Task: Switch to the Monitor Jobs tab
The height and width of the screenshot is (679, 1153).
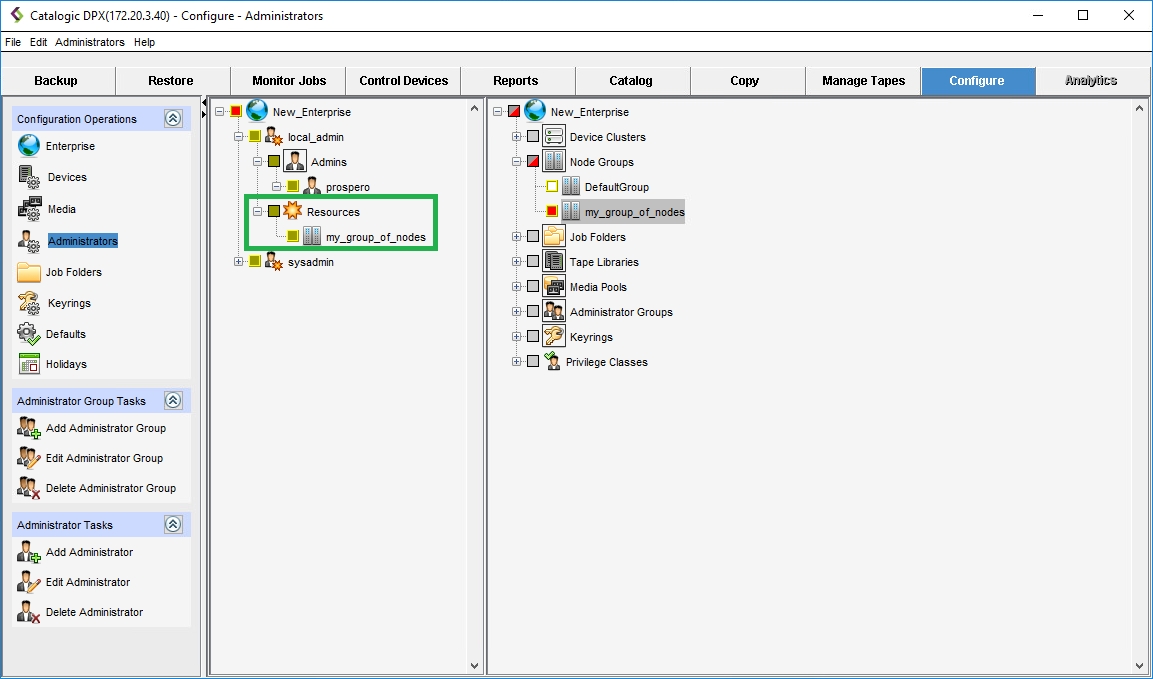Action: [x=288, y=81]
